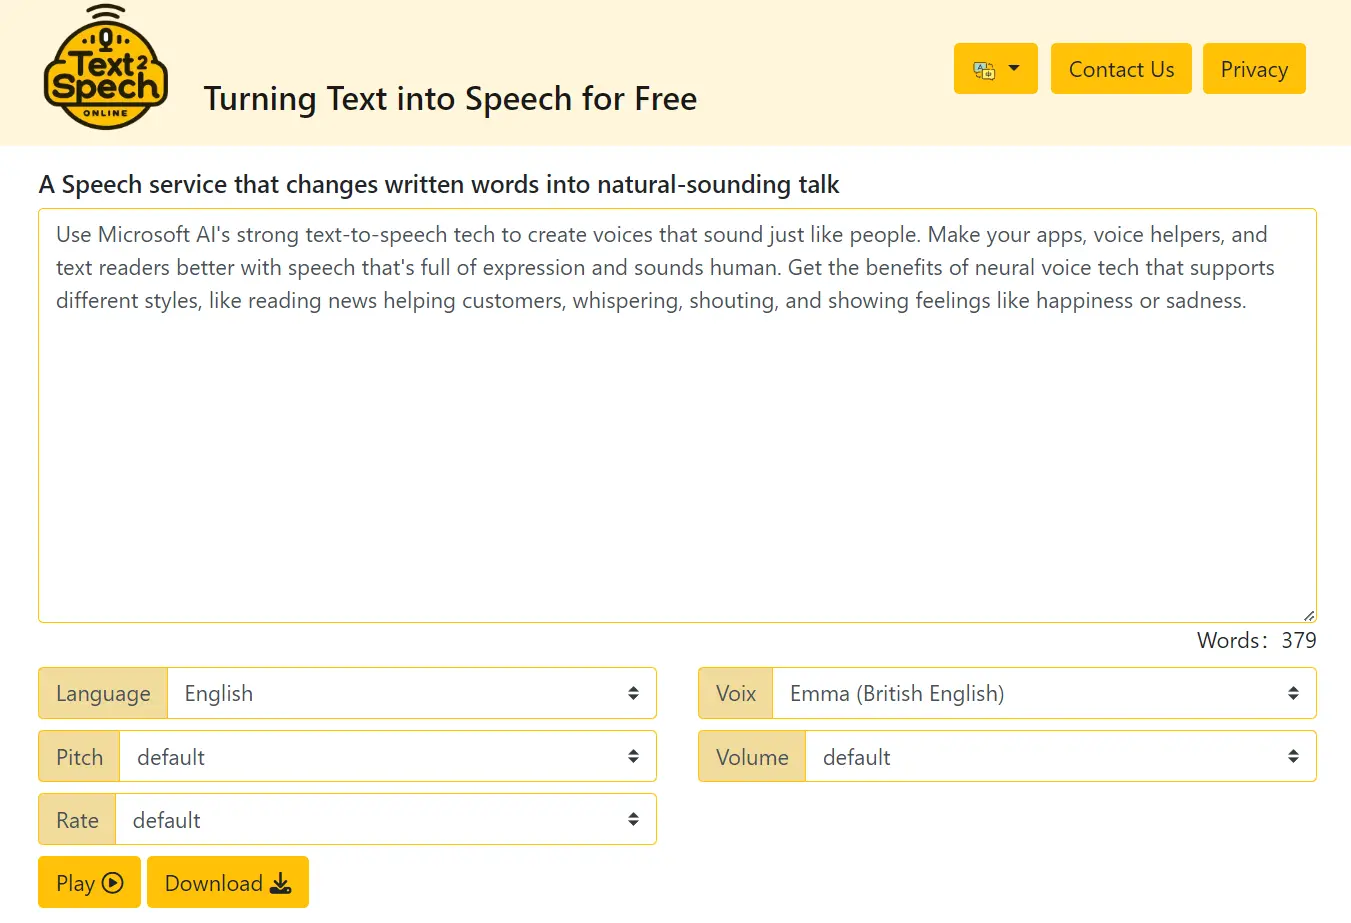The image size is (1351, 923).
Task: Click the play circle icon on Play button
Action: click(113, 882)
